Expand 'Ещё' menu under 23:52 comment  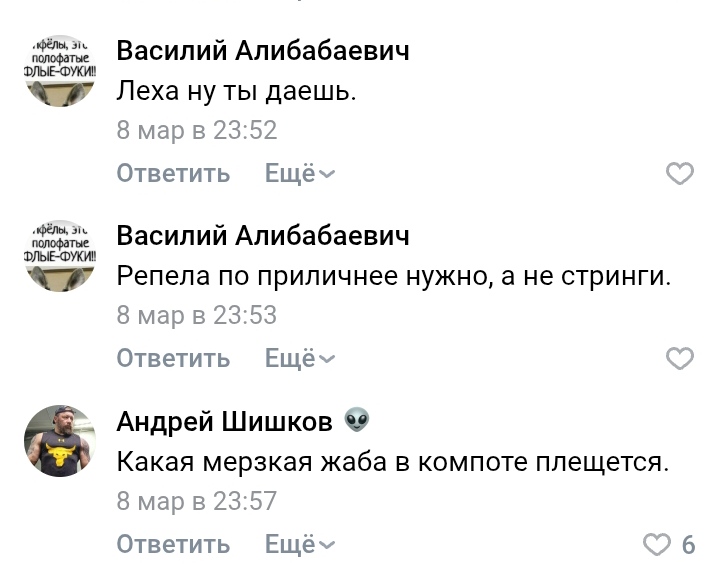click(x=300, y=174)
